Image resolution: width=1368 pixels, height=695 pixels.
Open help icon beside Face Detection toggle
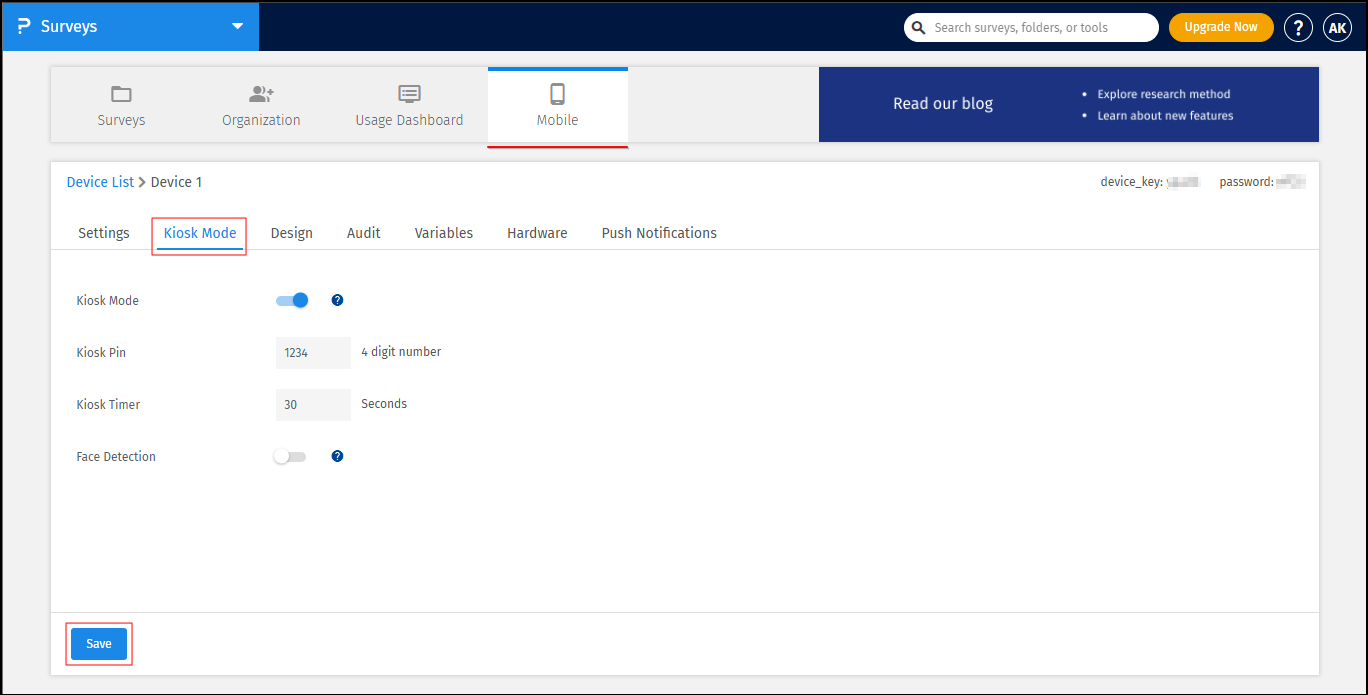[337, 456]
